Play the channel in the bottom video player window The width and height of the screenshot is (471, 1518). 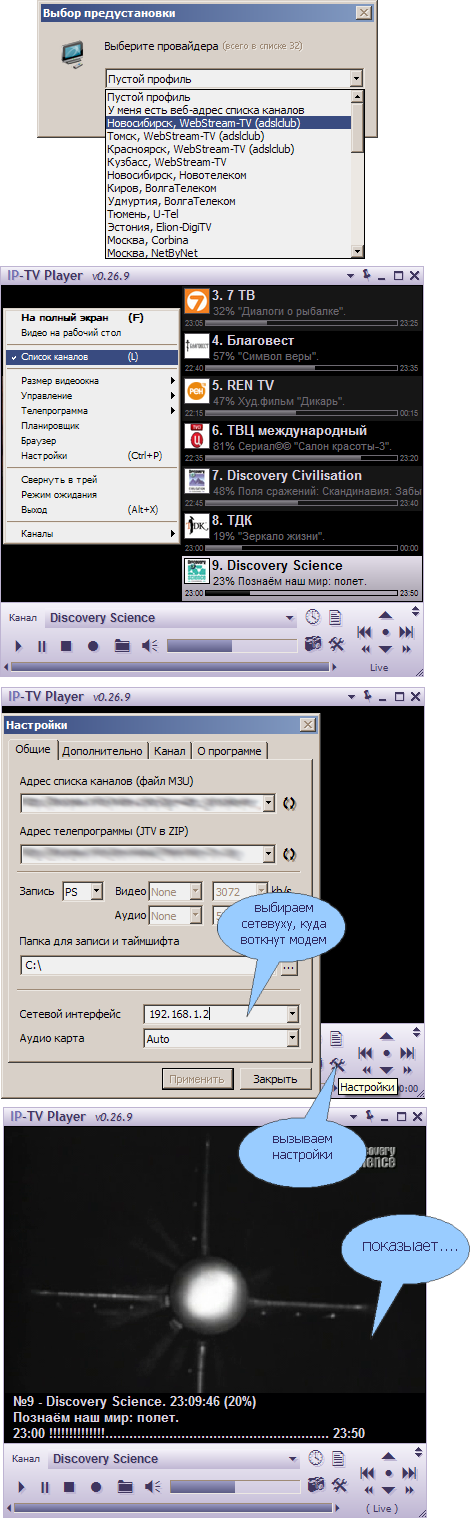click(x=21, y=1487)
